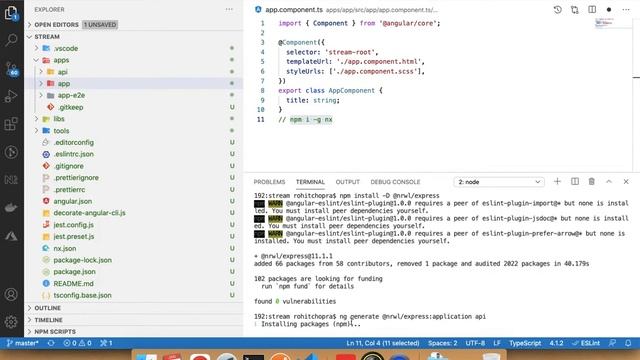Open the Extensions view
This screenshot has width=640, height=360.
11,124
